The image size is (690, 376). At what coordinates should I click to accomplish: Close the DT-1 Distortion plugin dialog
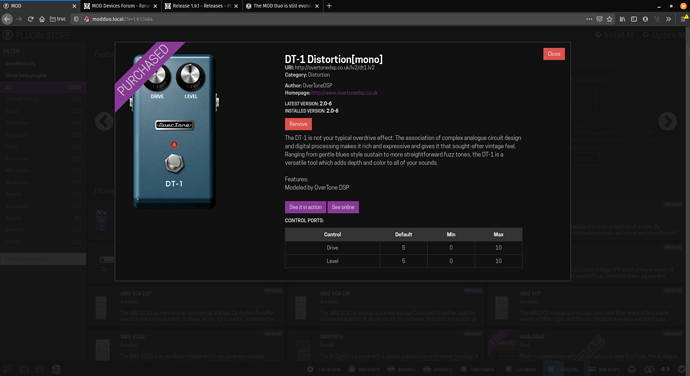click(x=554, y=54)
